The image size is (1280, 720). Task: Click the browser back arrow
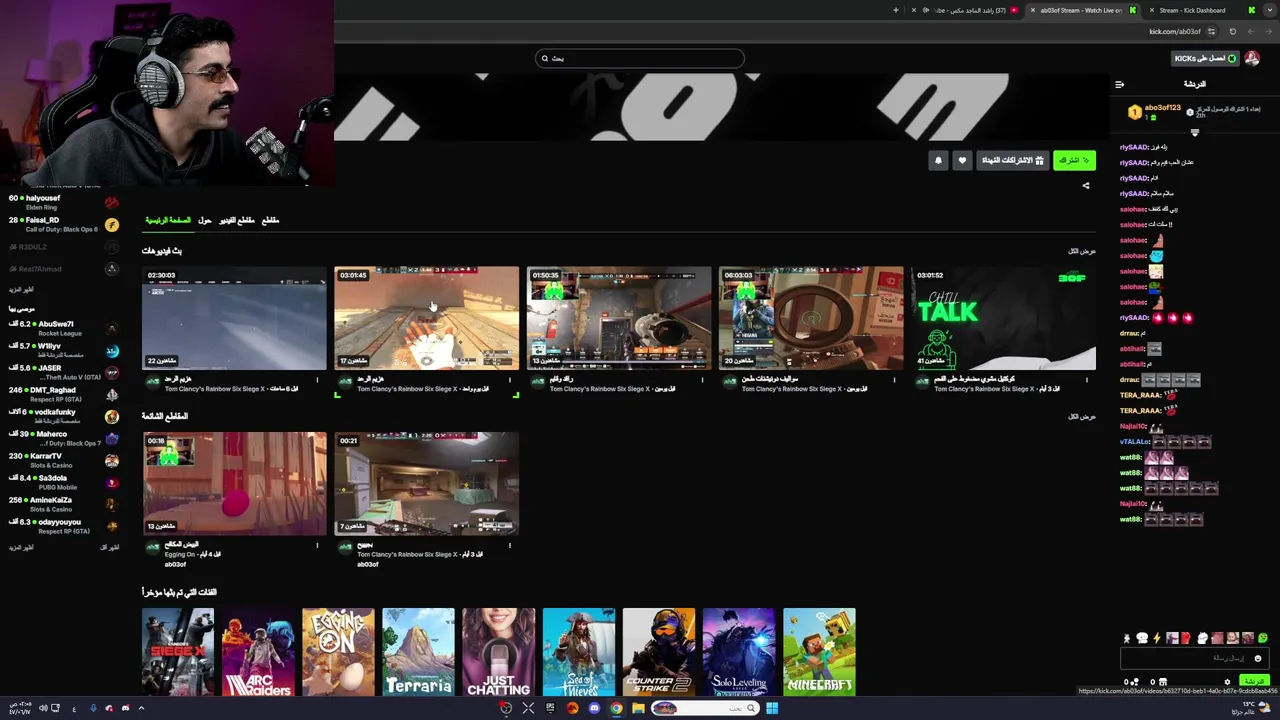pos(1268,32)
